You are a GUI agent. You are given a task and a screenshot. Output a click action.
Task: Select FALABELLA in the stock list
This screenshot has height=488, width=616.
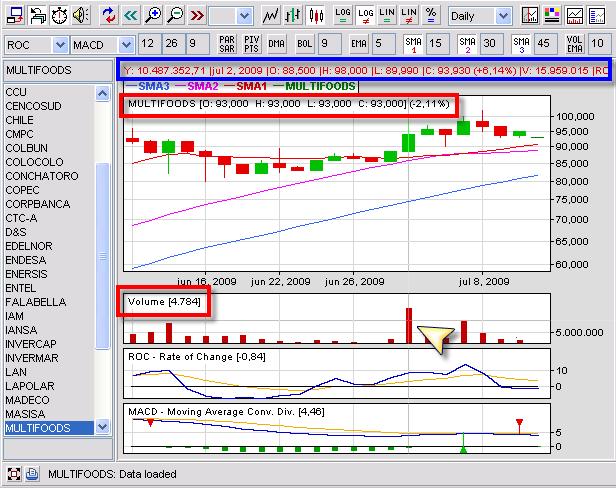click(49, 302)
